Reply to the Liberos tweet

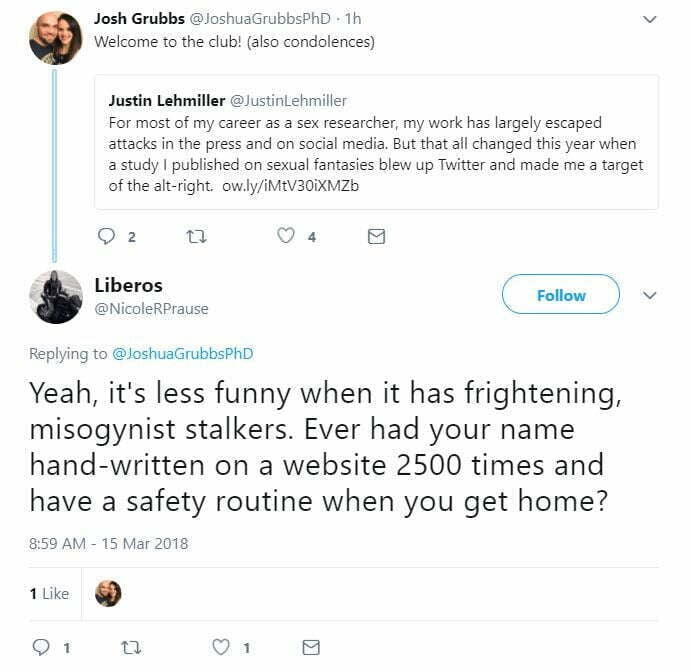pyautogui.click(x=42, y=647)
